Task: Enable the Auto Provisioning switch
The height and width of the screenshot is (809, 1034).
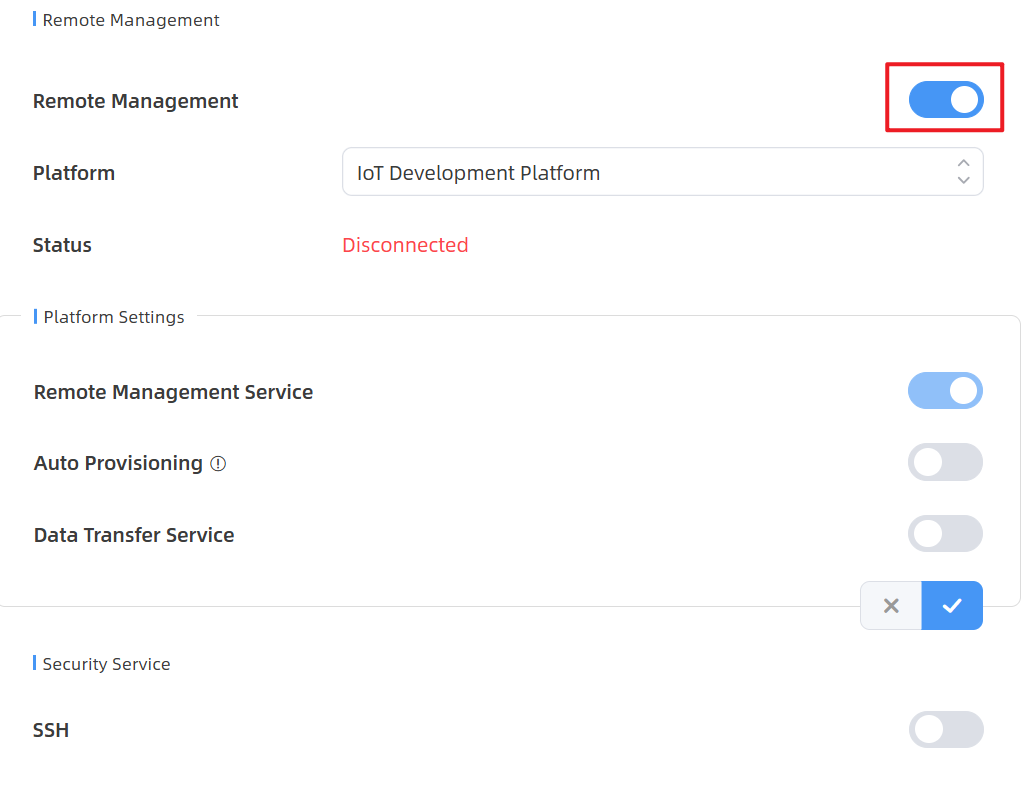Action: pyautogui.click(x=945, y=462)
